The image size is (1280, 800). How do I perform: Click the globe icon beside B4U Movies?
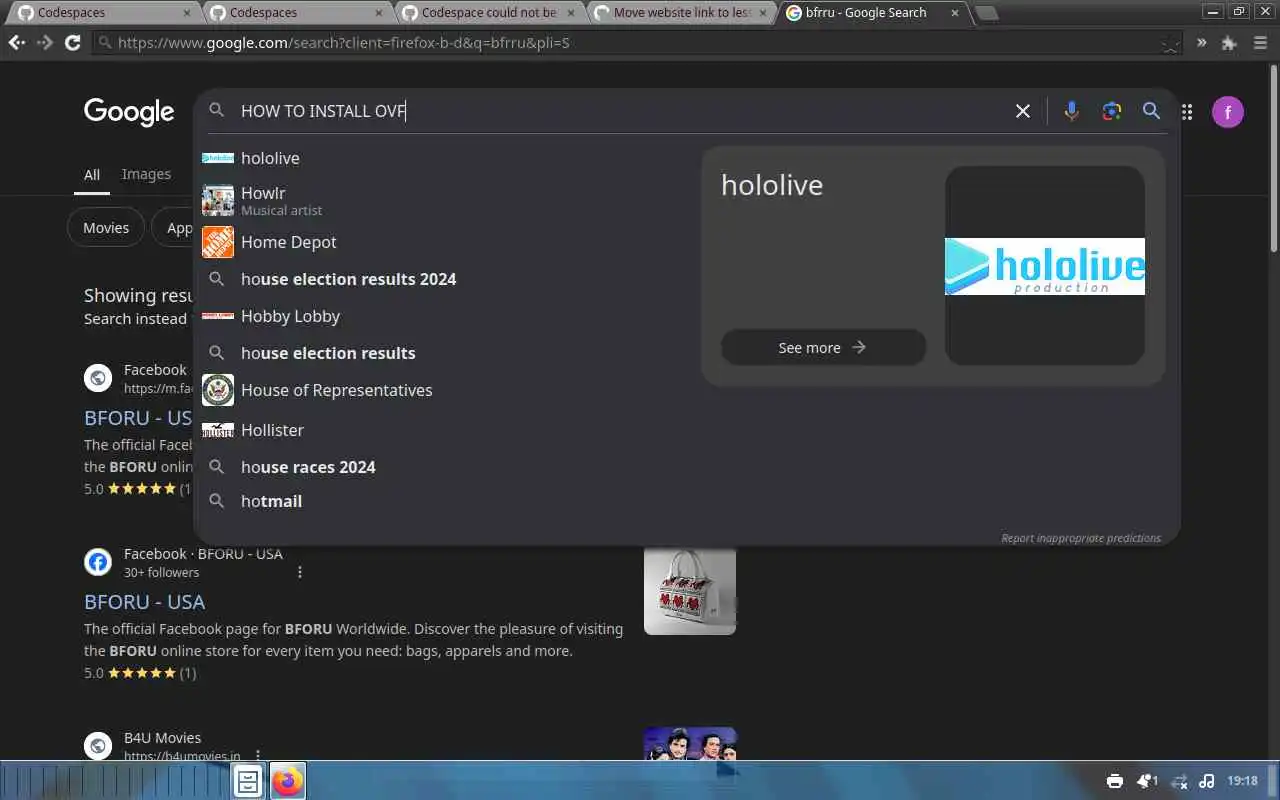point(98,746)
